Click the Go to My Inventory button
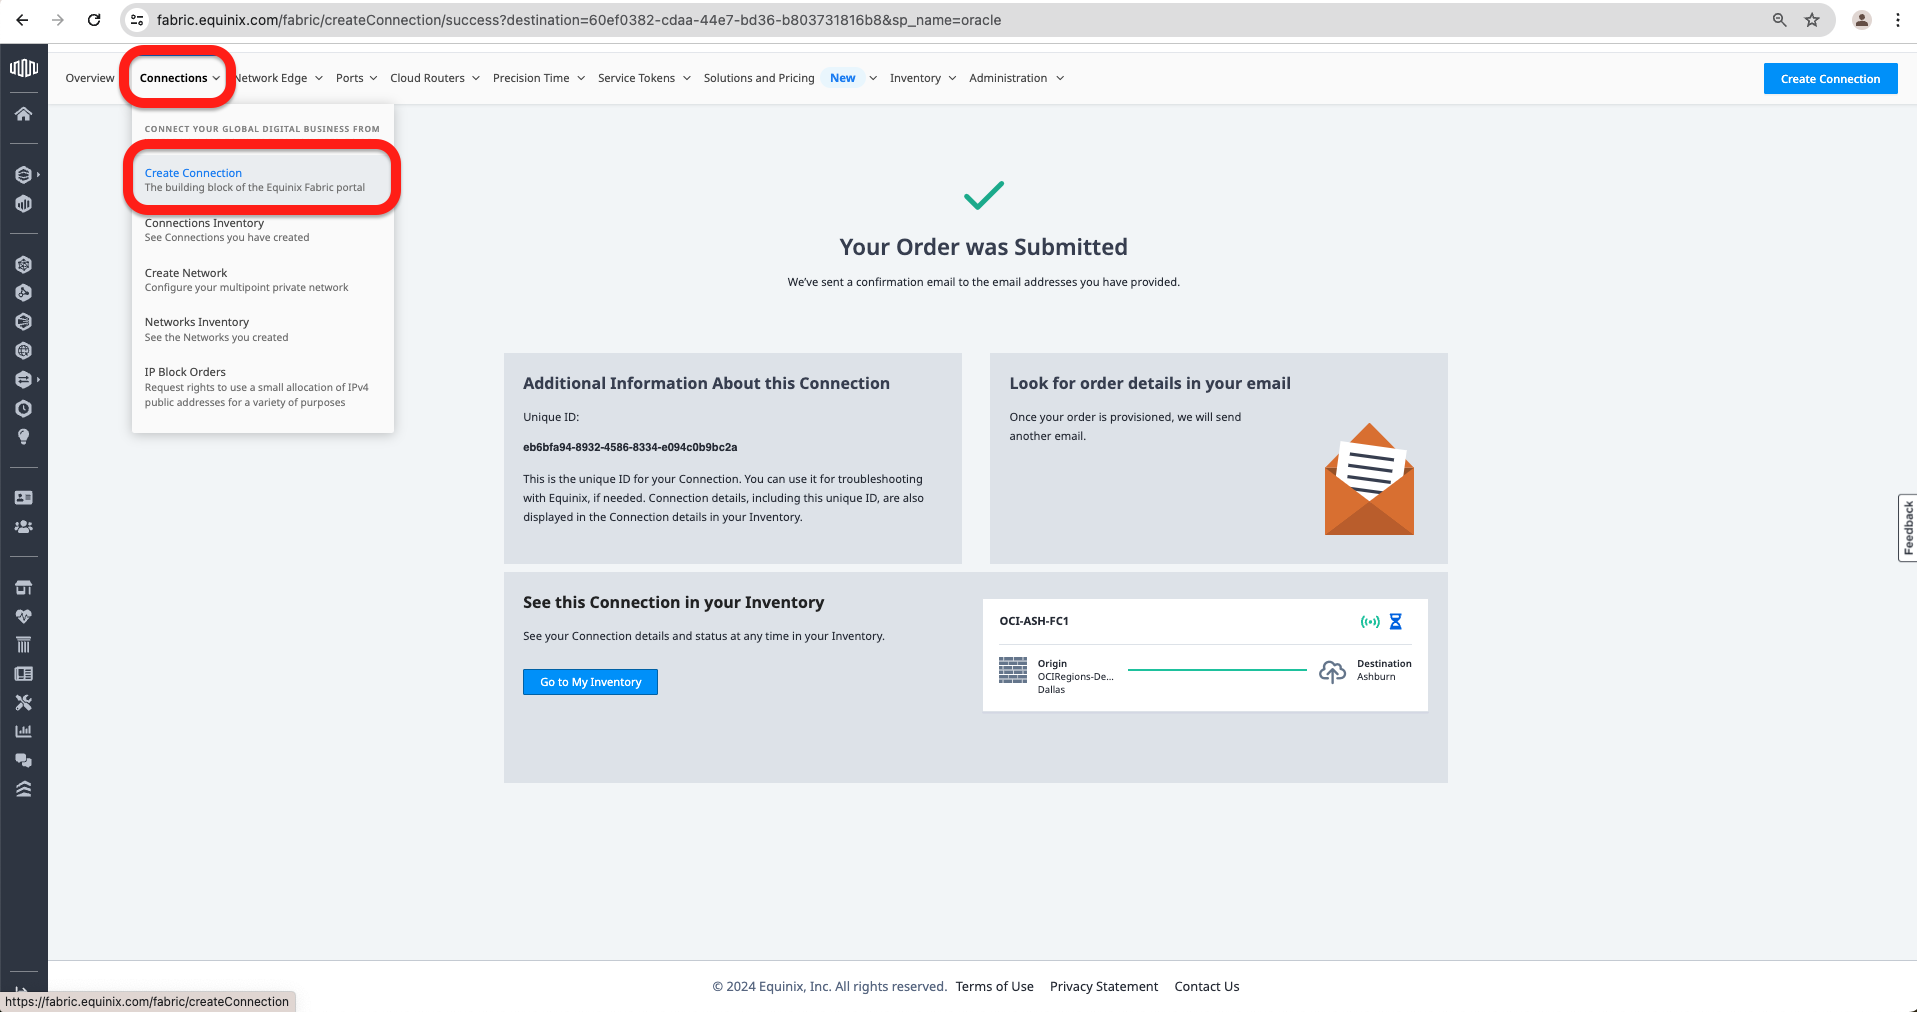Viewport: 1917px width, 1012px height. (x=590, y=682)
